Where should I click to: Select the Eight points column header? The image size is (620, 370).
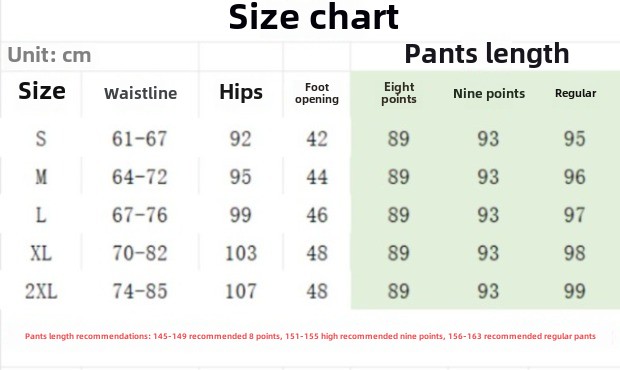(399, 93)
